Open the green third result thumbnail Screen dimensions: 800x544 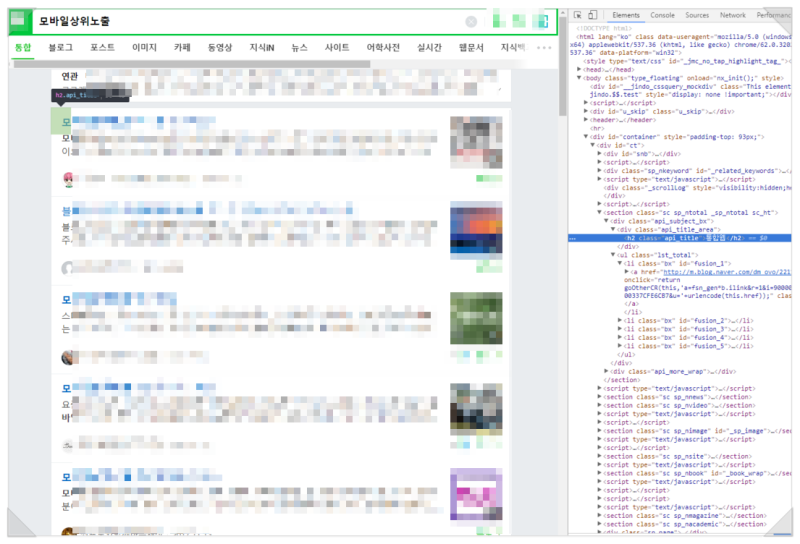click(x=476, y=318)
